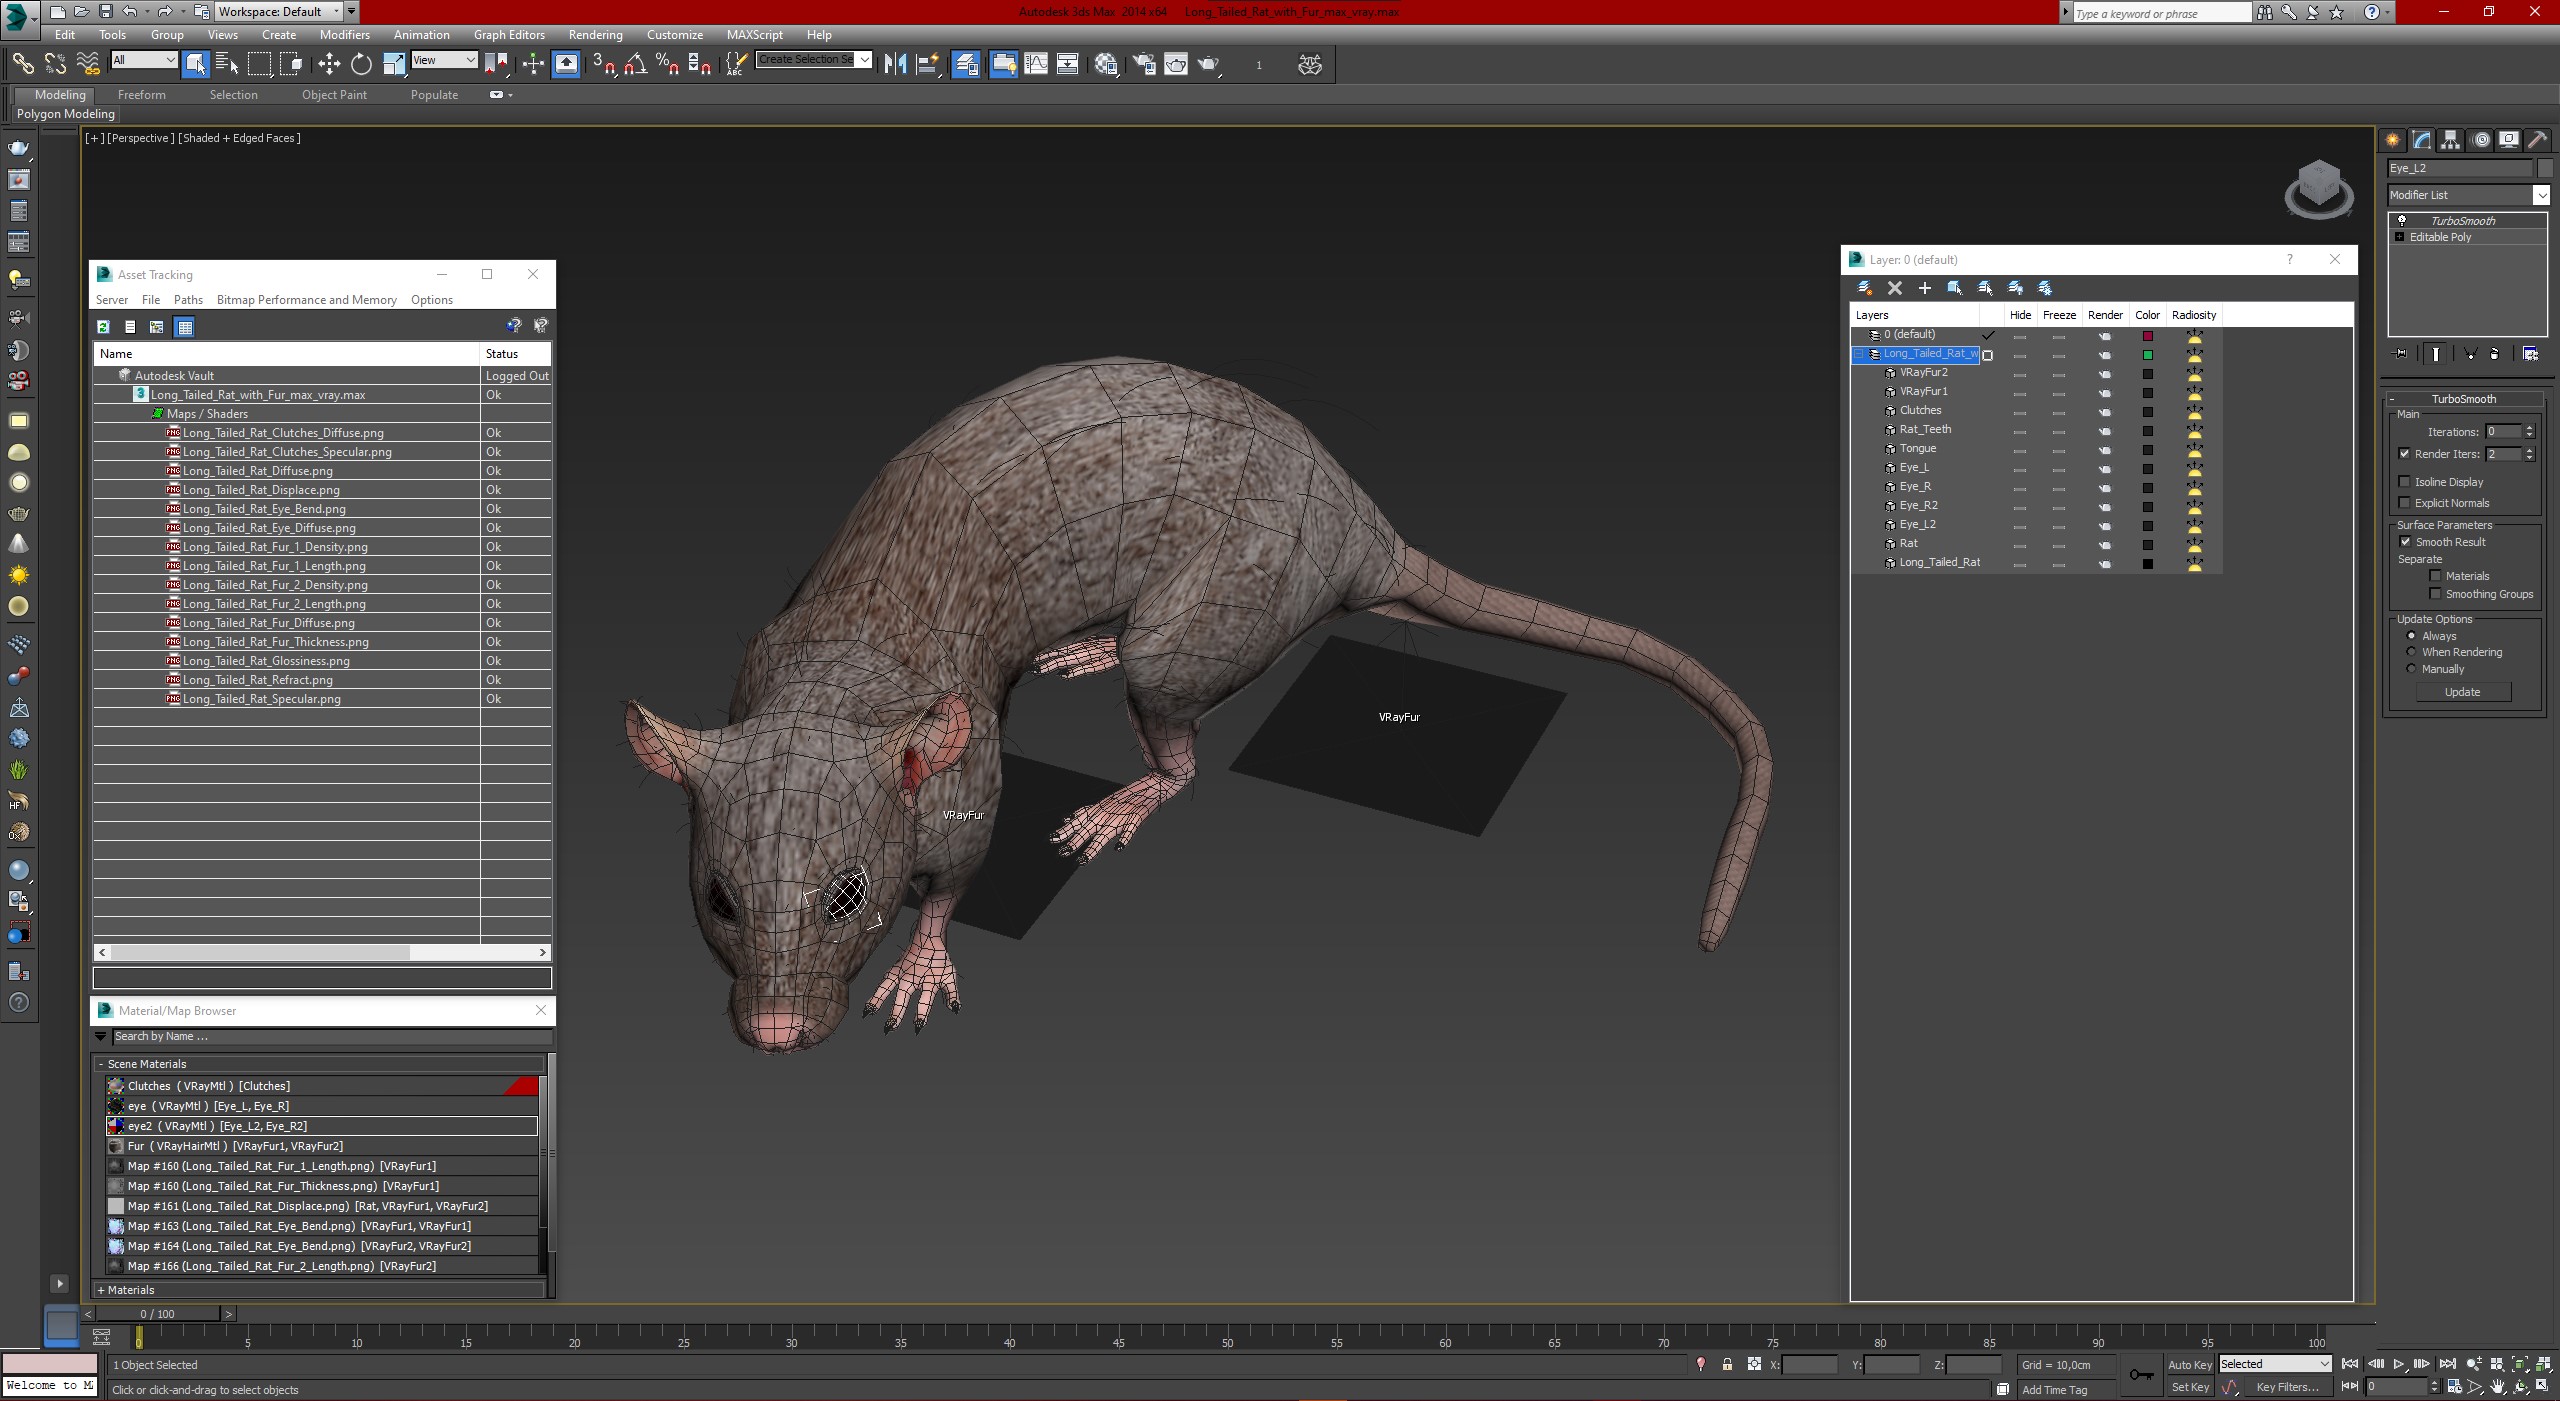Open the Modifier List dropdown
The image size is (2560, 1401).
2540,195
